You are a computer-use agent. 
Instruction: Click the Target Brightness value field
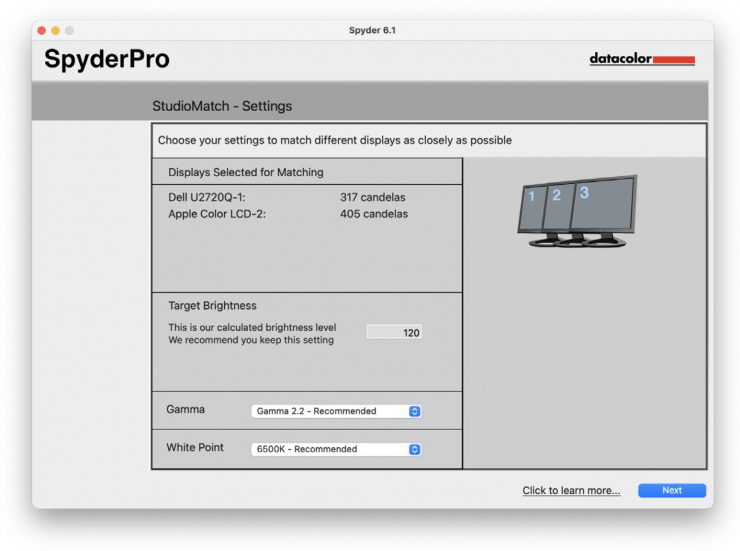(394, 332)
